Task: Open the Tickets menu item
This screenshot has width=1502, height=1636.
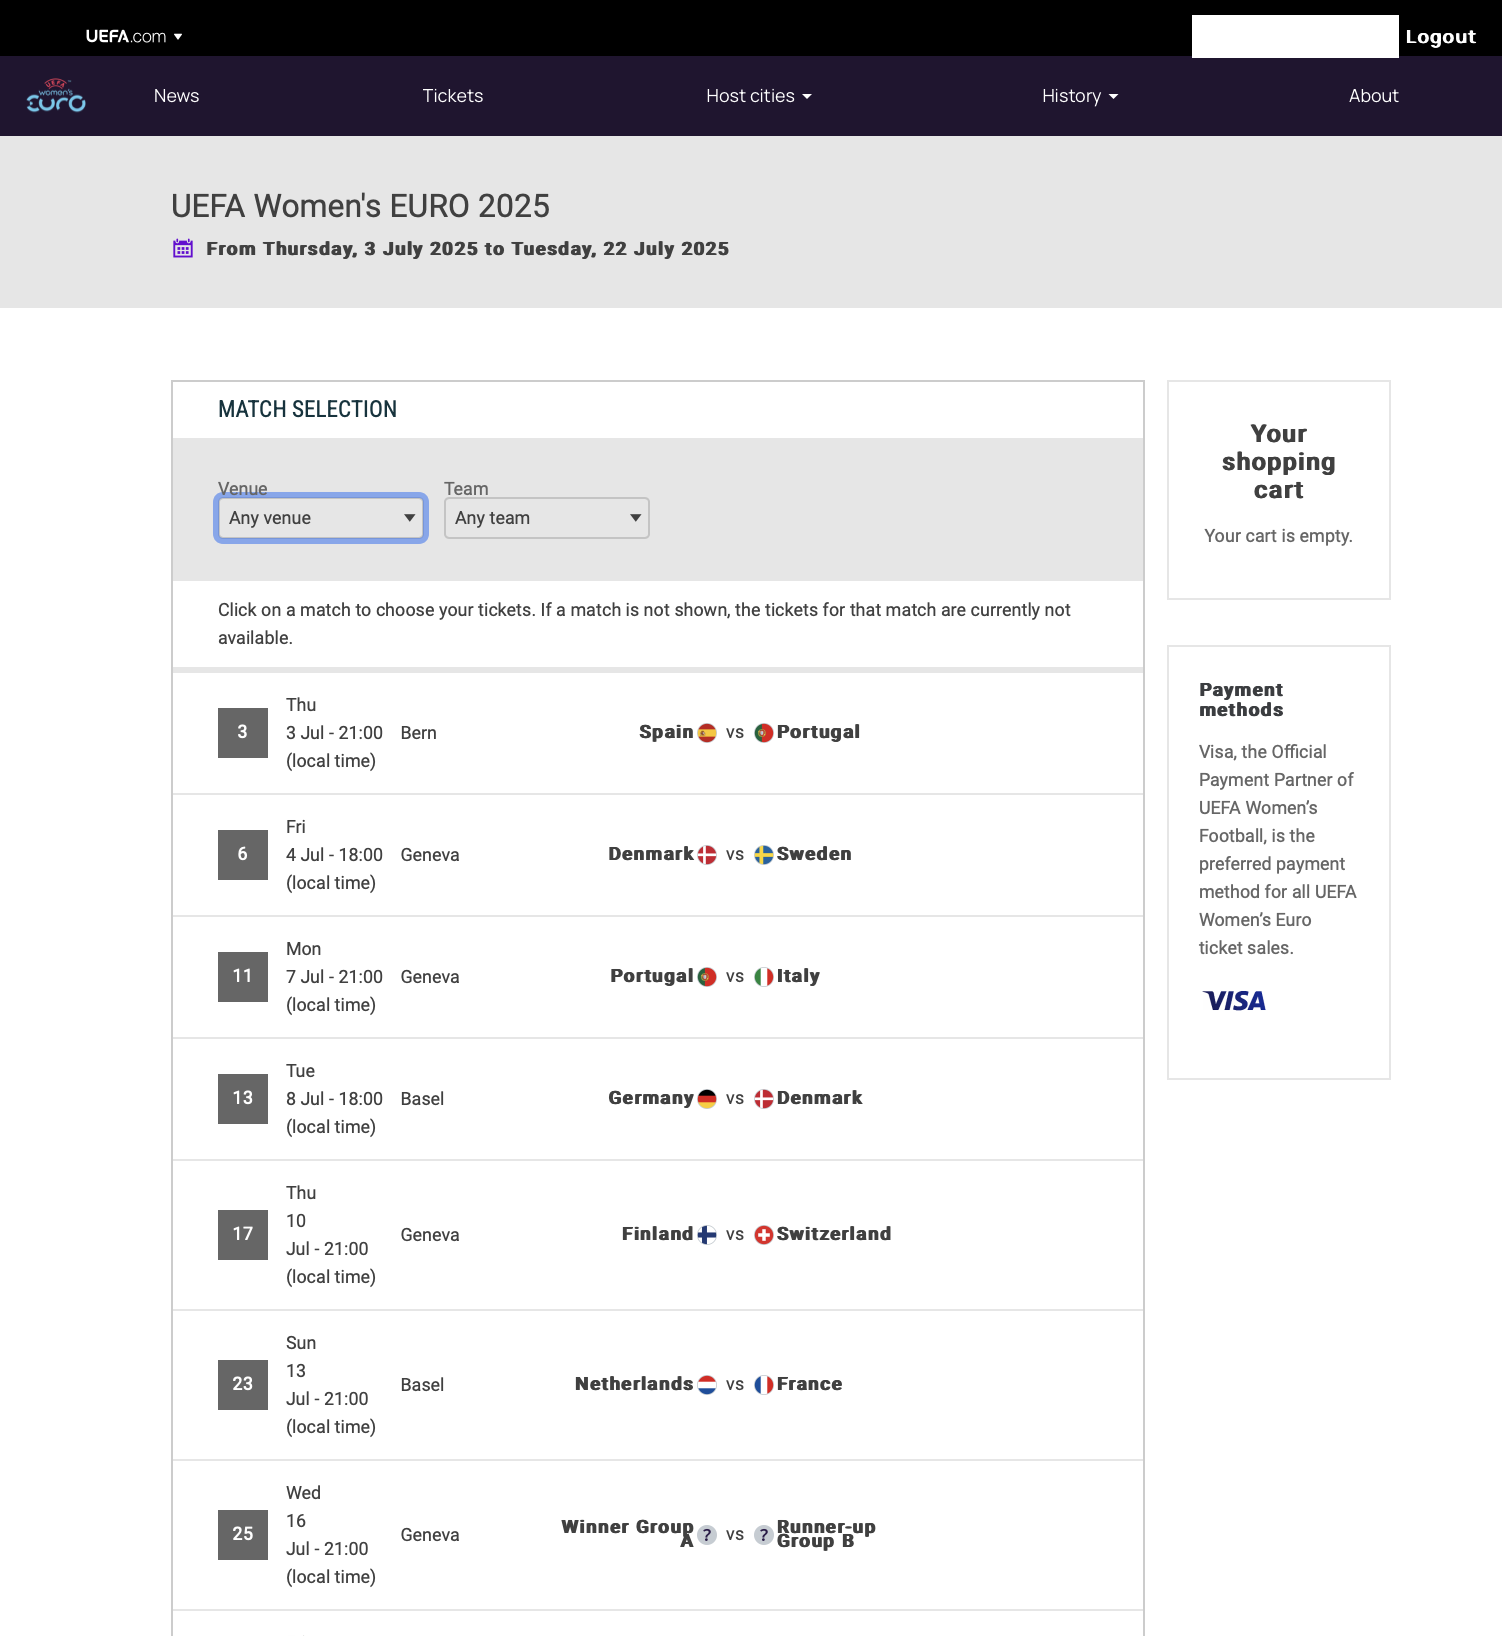Action: click(453, 96)
